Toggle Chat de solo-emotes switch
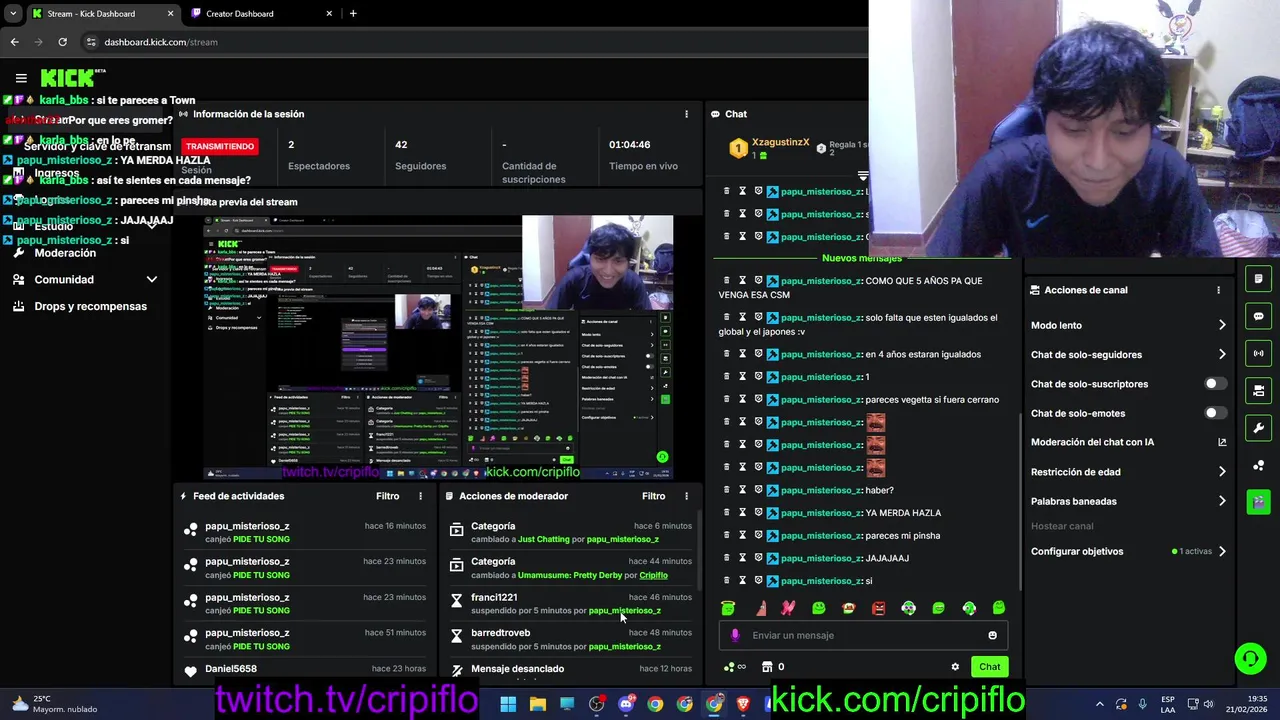Image resolution: width=1280 pixels, height=720 pixels. tap(1215, 413)
